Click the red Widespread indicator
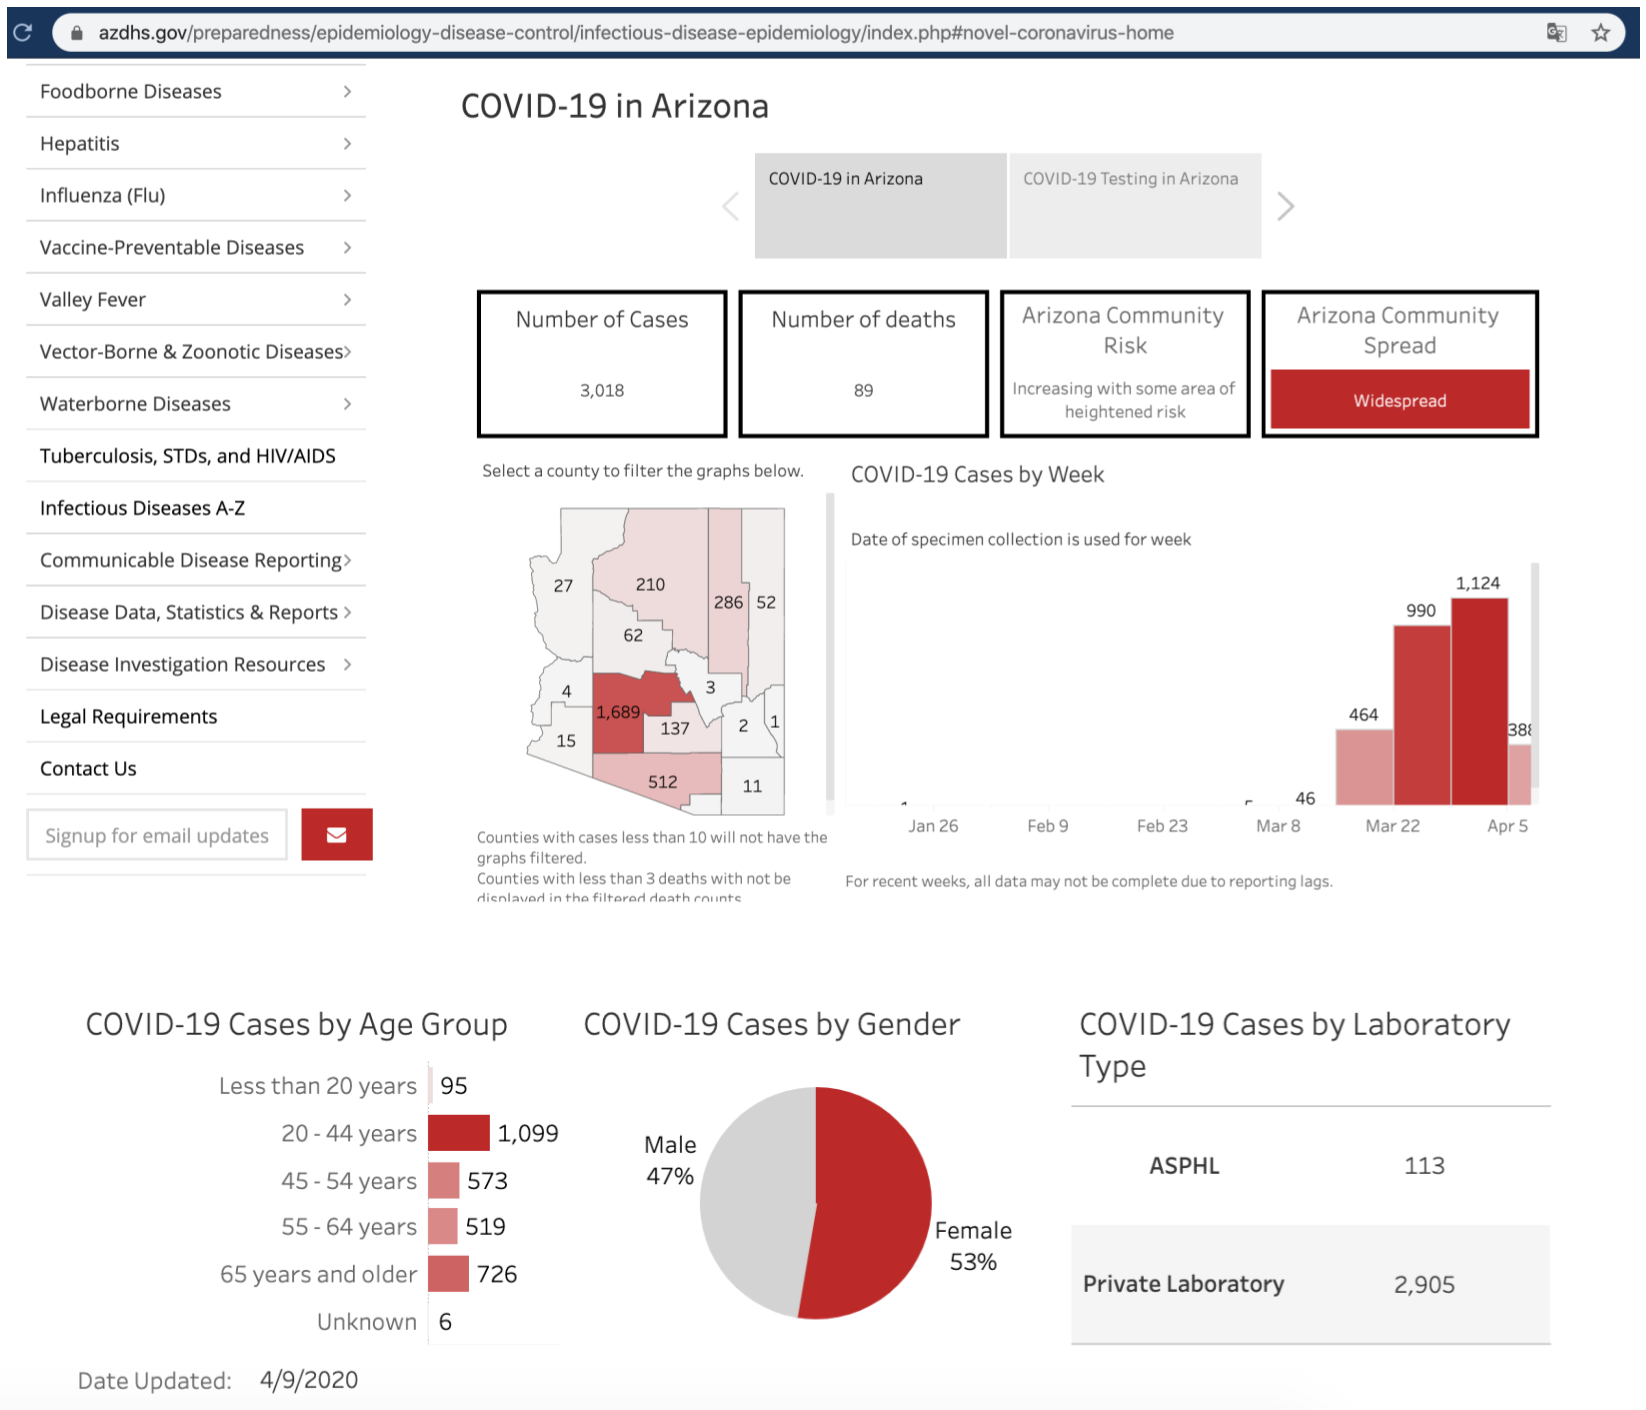 click(x=1400, y=400)
